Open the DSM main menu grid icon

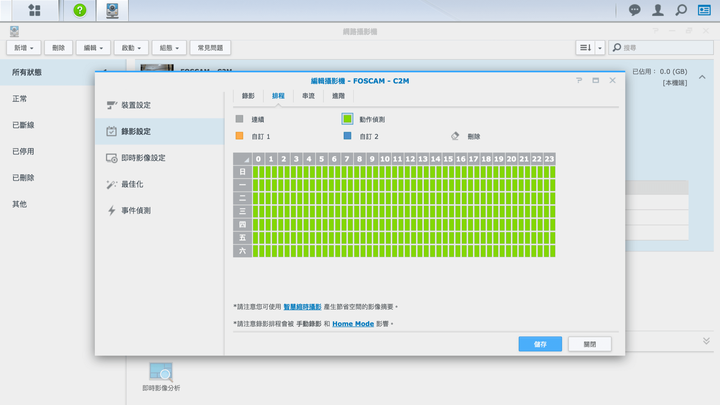coord(34,10)
